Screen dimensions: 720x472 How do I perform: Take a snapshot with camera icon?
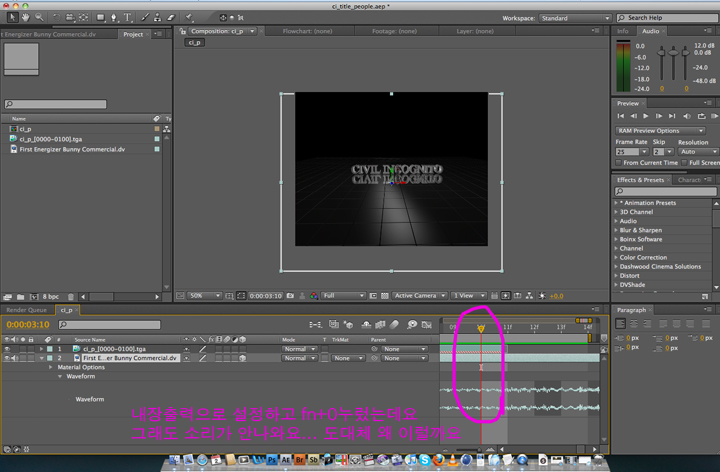point(290,296)
